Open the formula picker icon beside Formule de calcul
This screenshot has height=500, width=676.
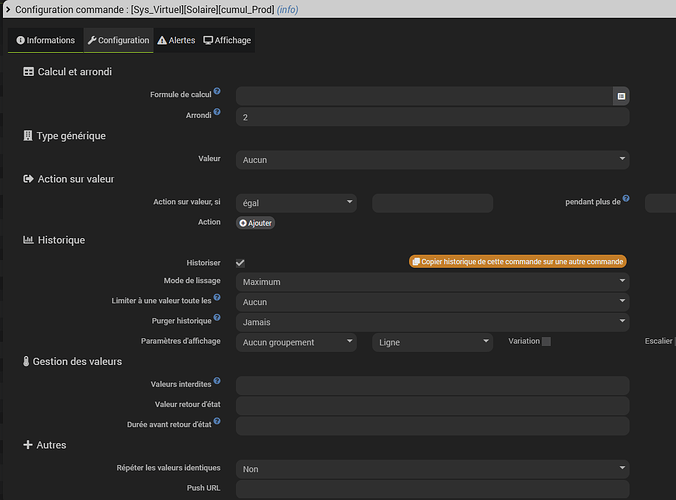pos(621,96)
